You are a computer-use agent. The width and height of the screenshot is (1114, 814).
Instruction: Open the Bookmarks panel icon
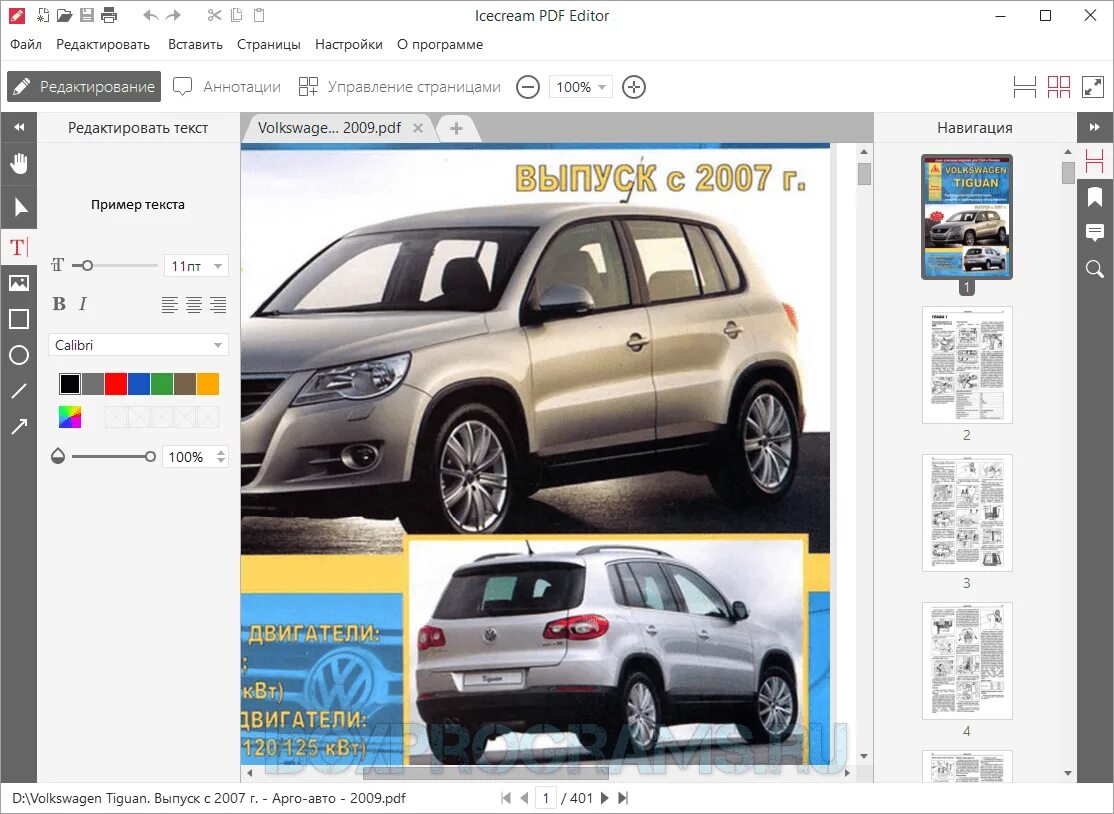click(x=1095, y=196)
